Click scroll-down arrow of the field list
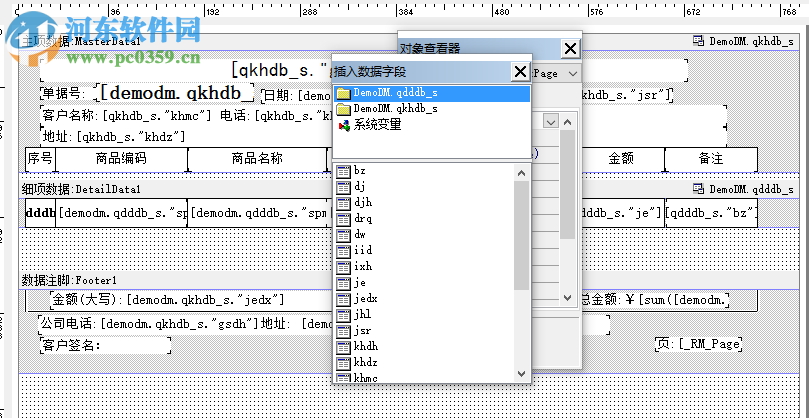Image resolution: width=809 pixels, height=418 pixels. pos(521,374)
